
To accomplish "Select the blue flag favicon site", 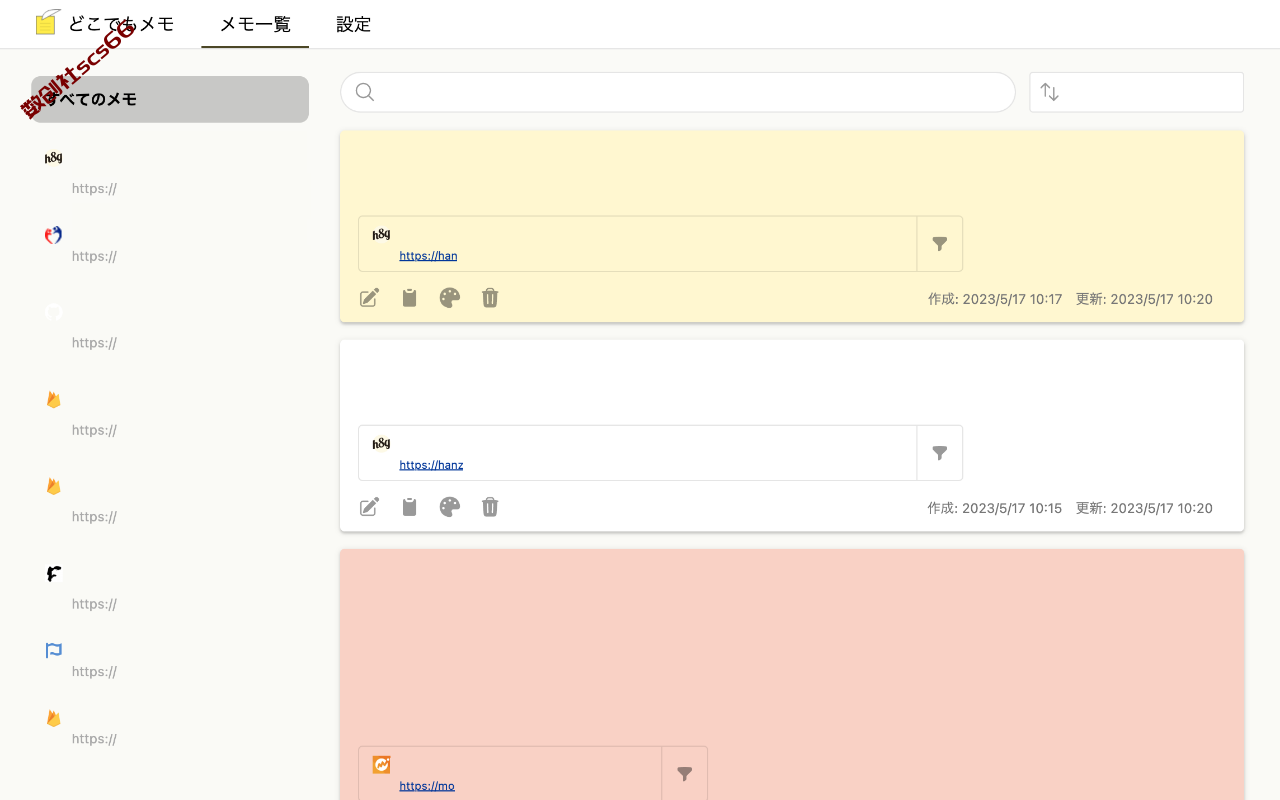I will point(170,660).
